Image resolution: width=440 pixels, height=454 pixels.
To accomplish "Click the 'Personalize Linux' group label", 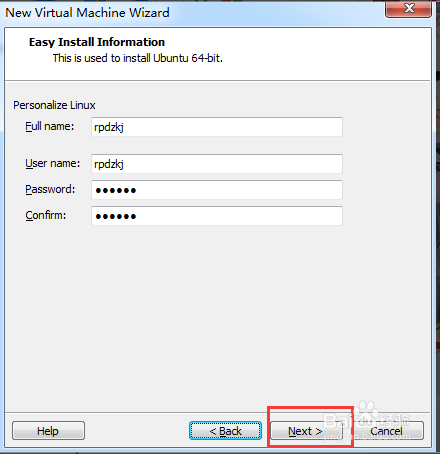I will 54,105.
